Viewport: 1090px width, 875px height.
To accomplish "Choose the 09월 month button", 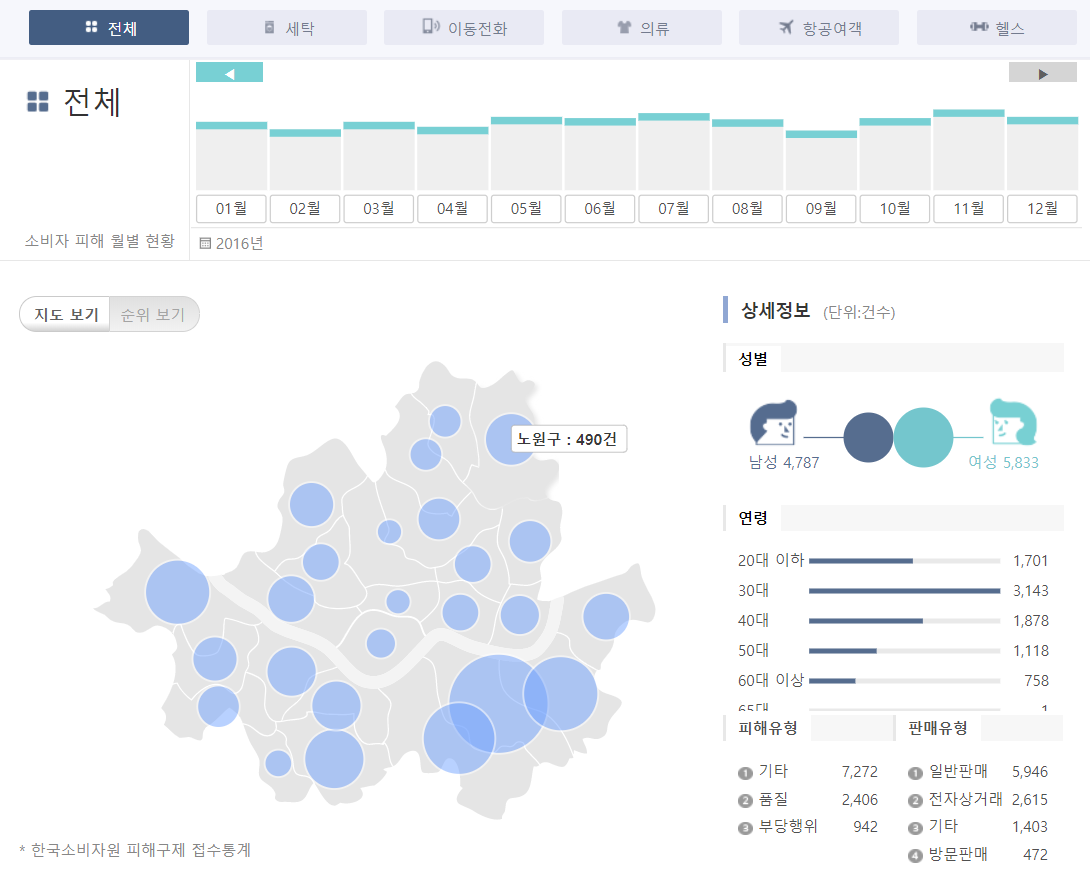I will (x=821, y=208).
